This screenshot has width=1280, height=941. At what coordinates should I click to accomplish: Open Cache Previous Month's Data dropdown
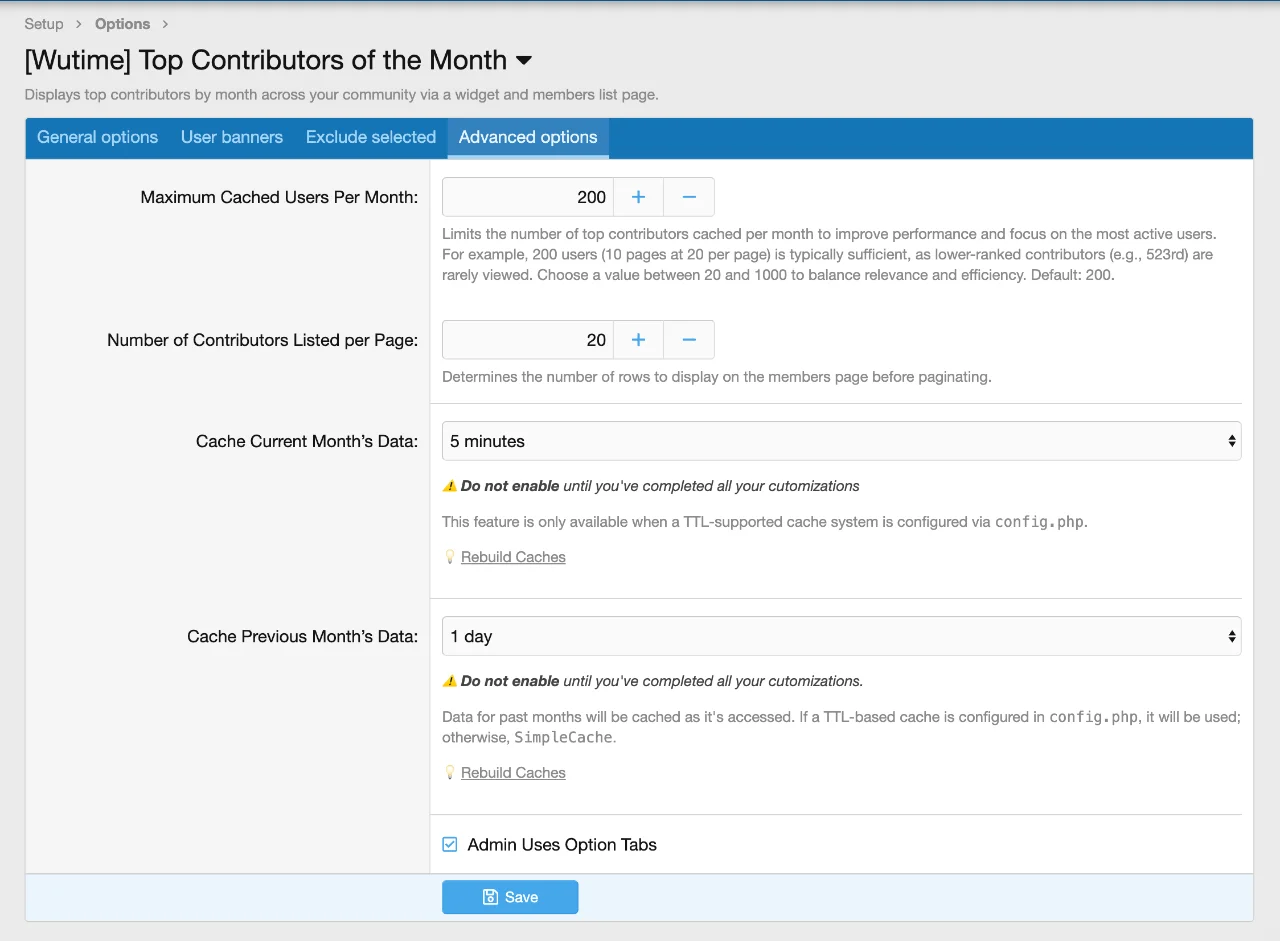tap(841, 636)
